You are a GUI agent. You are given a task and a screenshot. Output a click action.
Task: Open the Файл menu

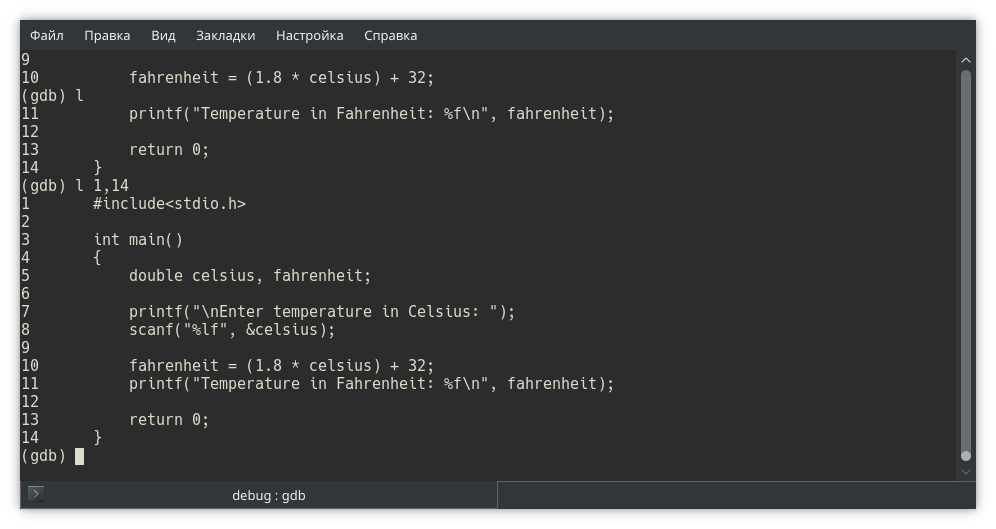(x=47, y=35)
